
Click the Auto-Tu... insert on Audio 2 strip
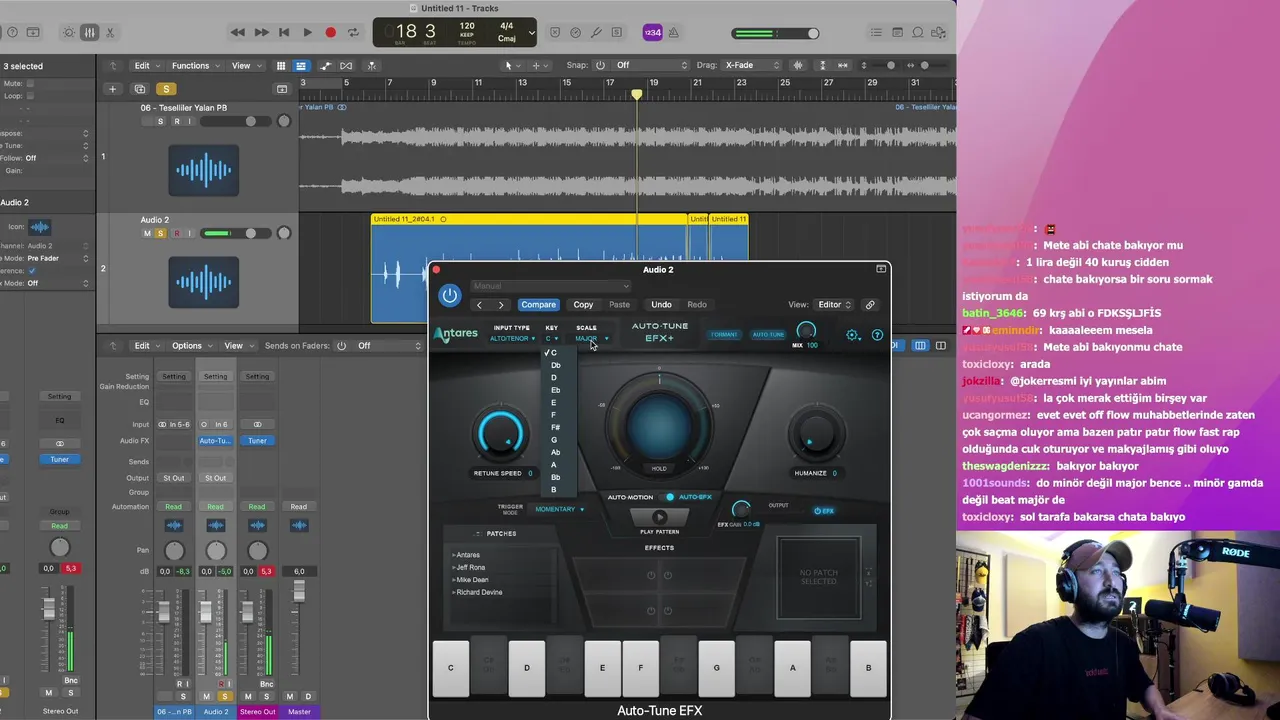[215, 440]
